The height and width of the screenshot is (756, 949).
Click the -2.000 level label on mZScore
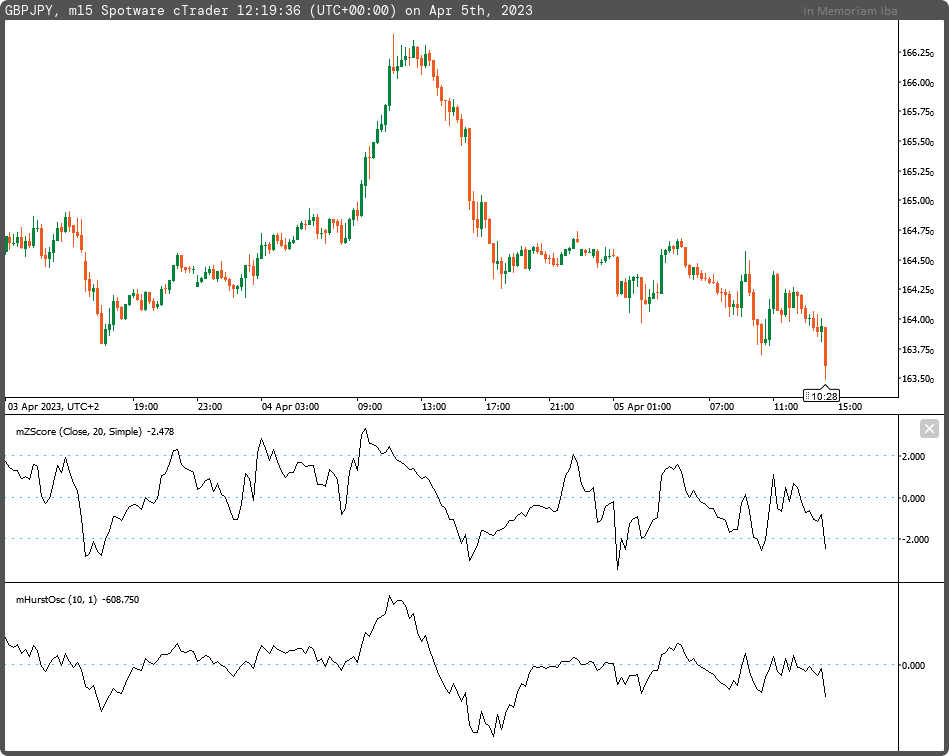pos(915,539)
